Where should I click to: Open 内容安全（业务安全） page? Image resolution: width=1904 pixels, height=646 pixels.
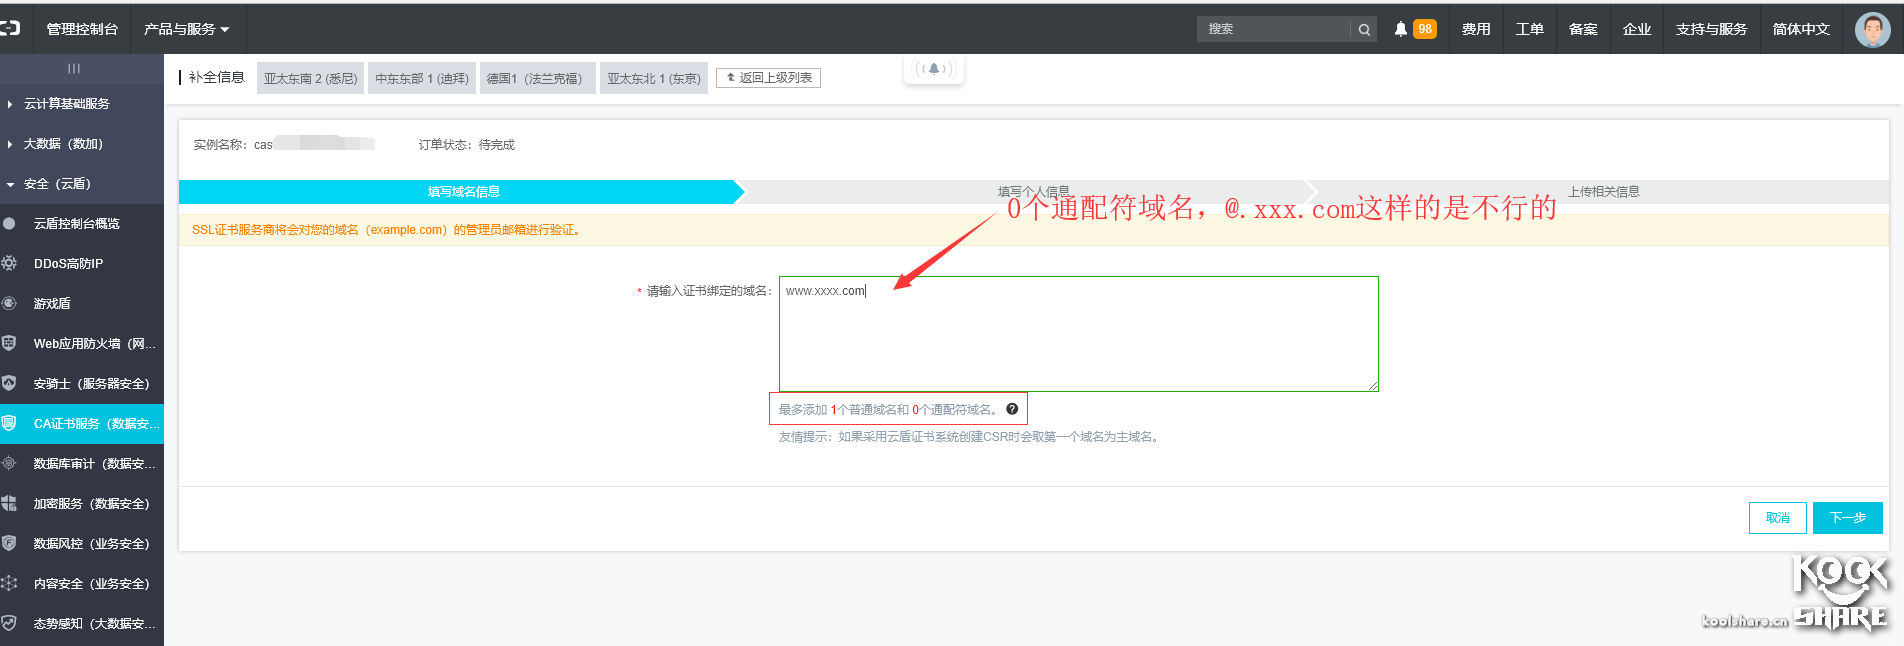coord(91,584)
